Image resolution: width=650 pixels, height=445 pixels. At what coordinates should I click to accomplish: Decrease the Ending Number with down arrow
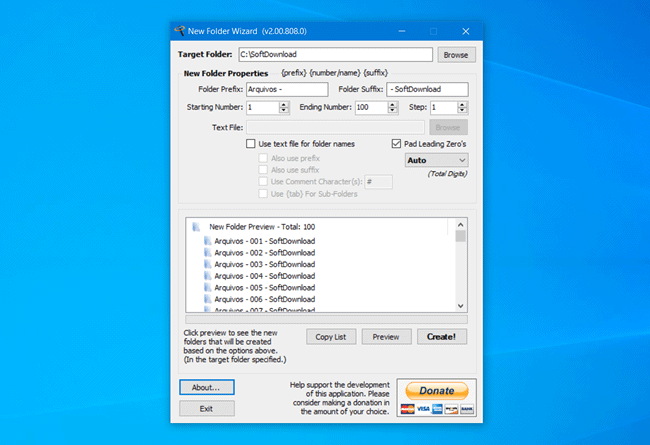pyautogui.click(x=393, y=110)
